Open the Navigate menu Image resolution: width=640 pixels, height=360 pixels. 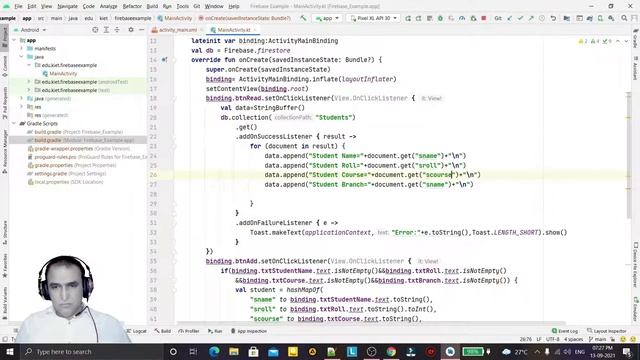point(67,6)
